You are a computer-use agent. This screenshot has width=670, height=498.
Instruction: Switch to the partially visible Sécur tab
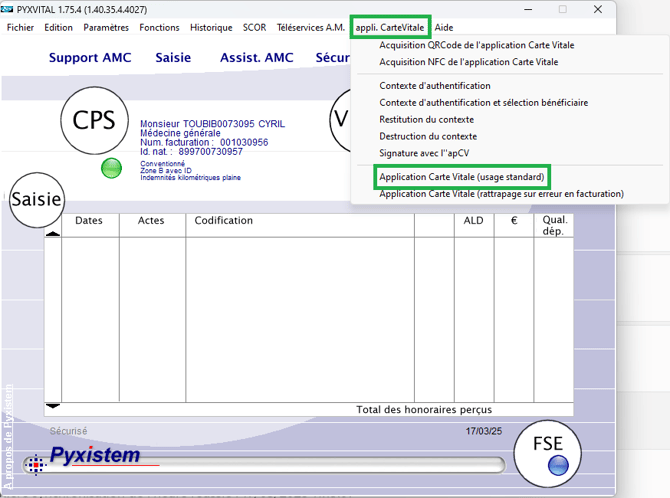tap(332, 58)
